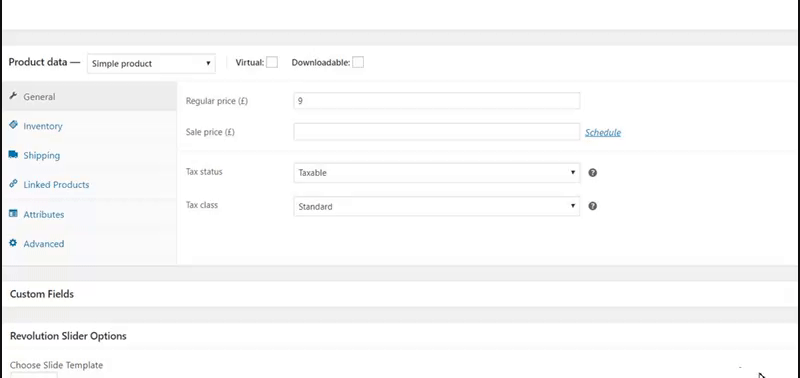Viewport: 800px width, 378px height.
Task: Click the Regular price (£) label
Action: click(x=217, y=101)
